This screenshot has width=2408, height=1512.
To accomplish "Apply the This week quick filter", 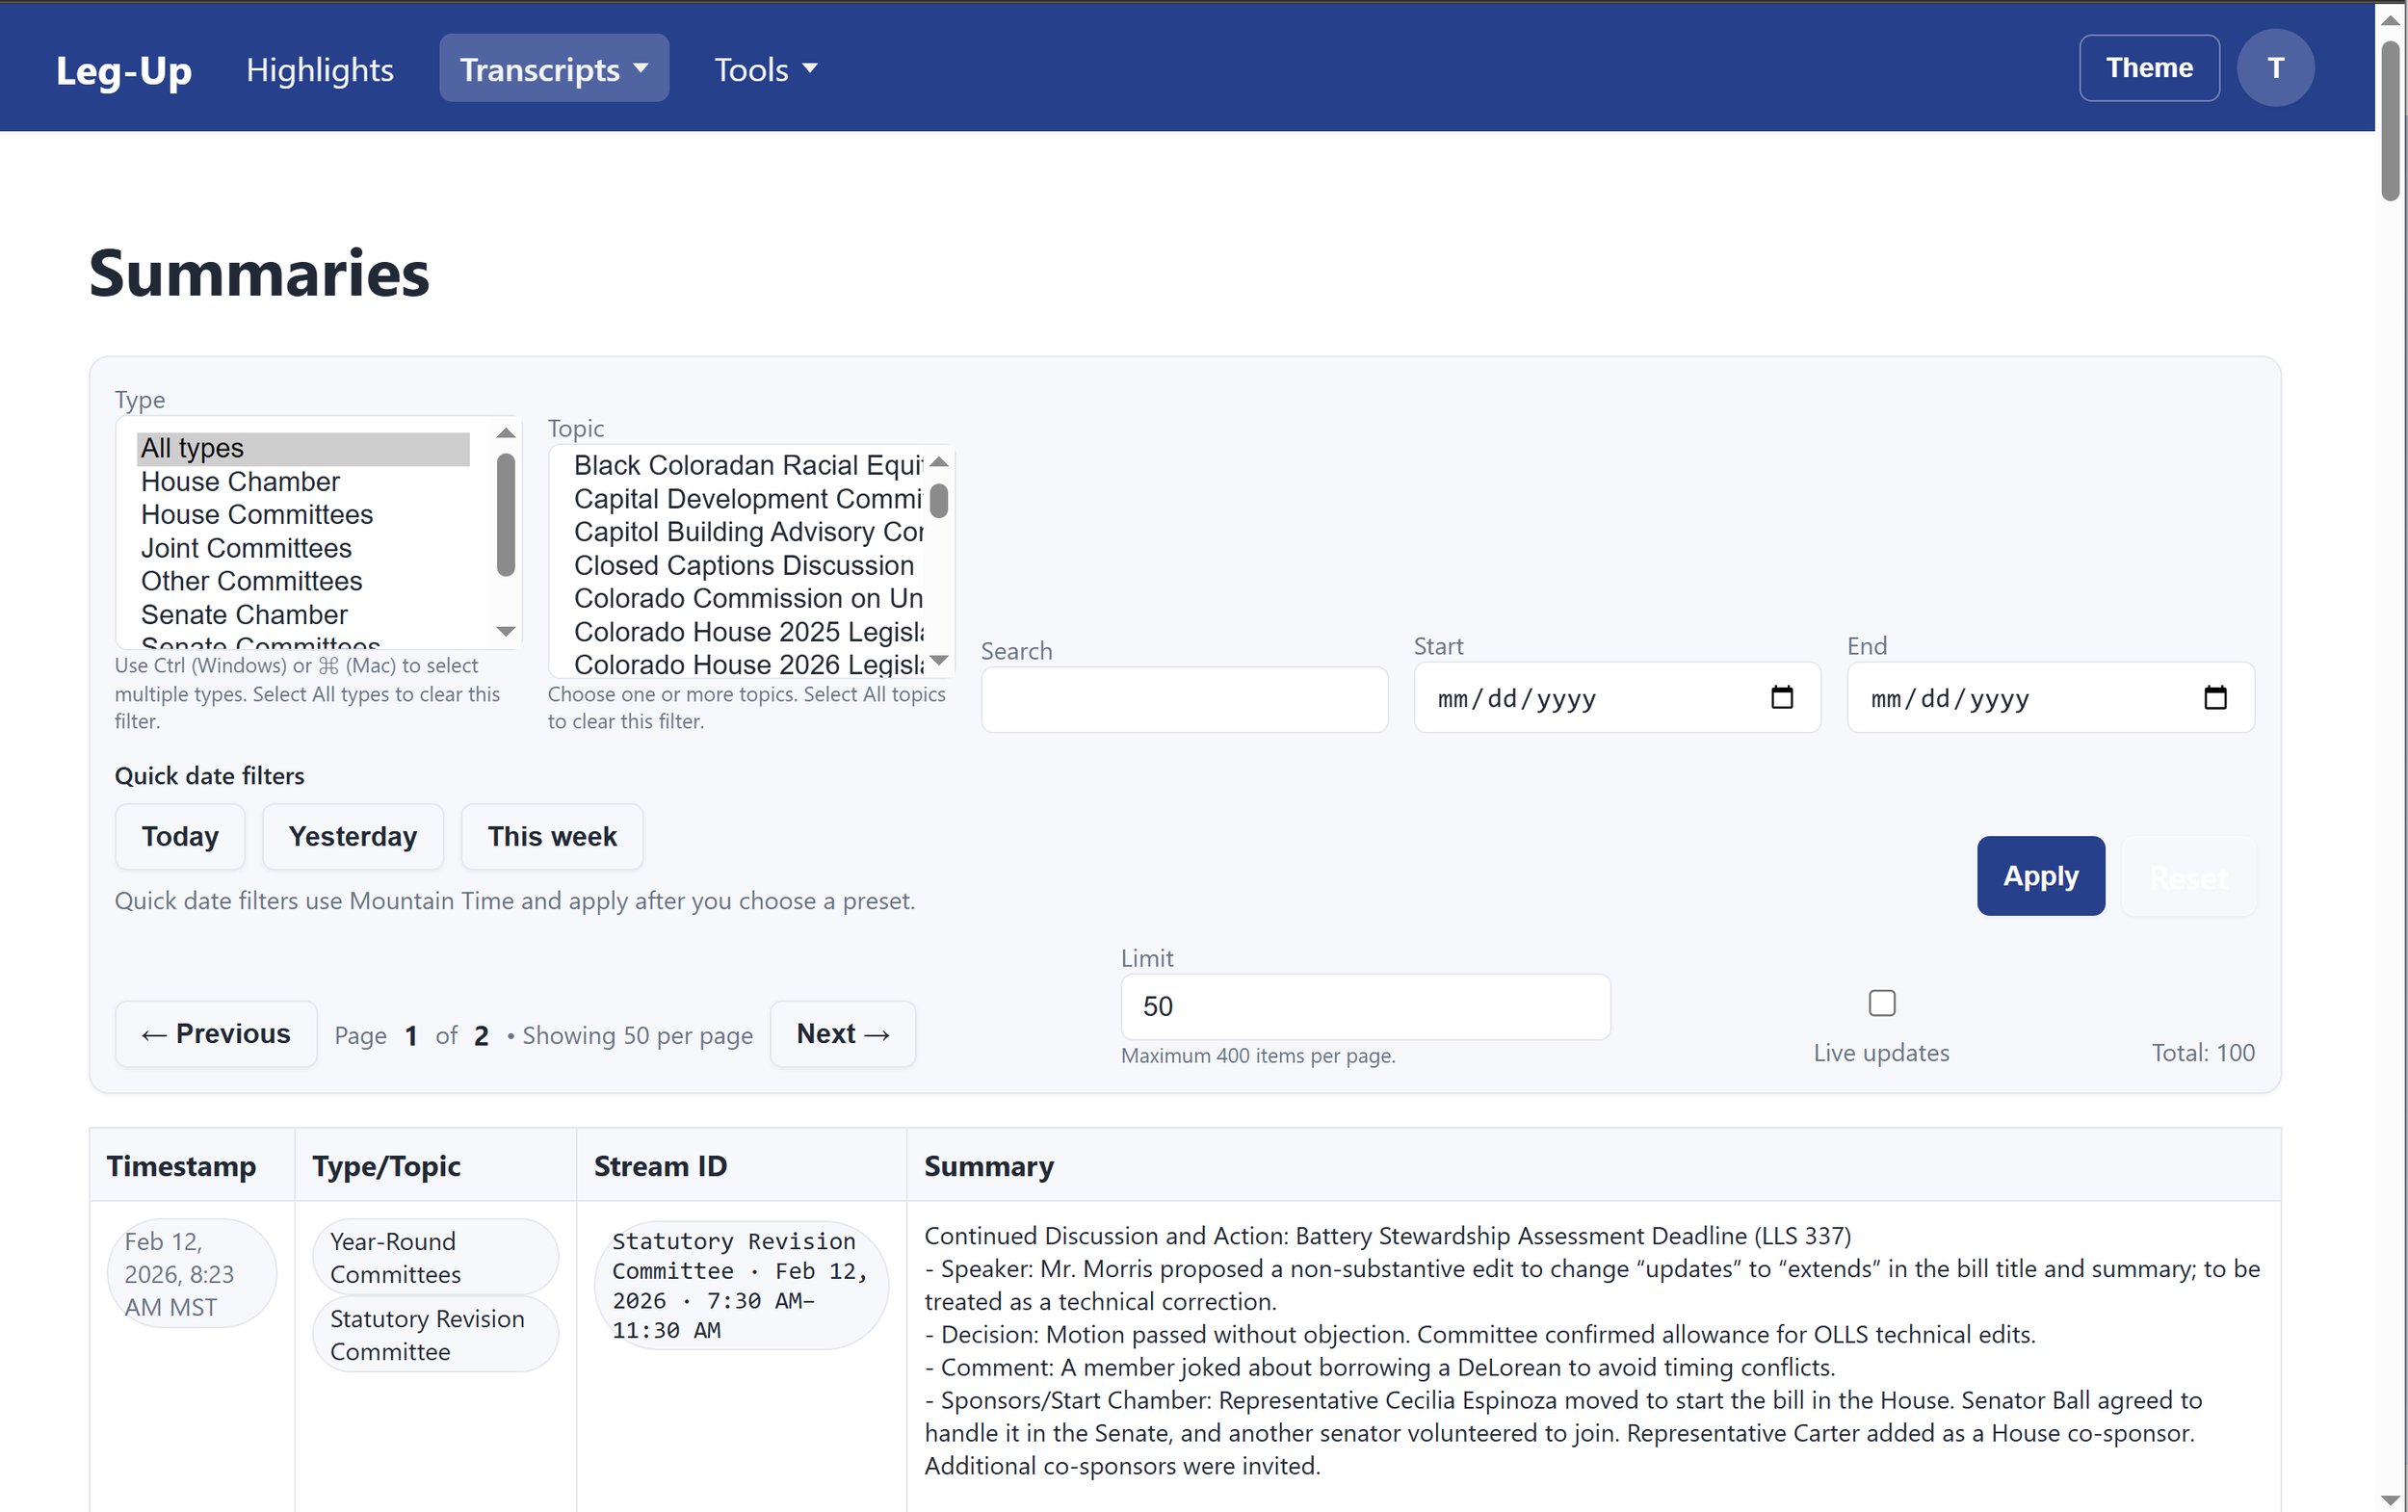I will click(x=551, y=836).
